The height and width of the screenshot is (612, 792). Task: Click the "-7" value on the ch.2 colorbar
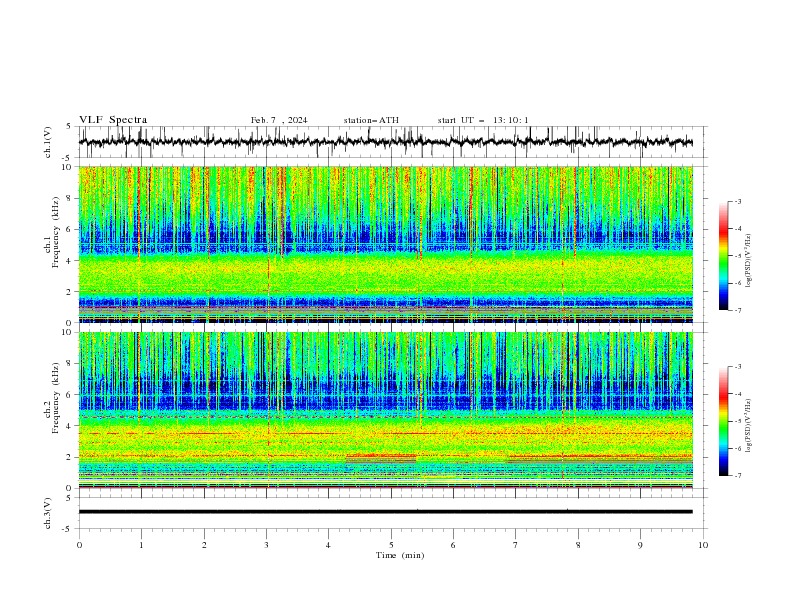coord(737,475)
